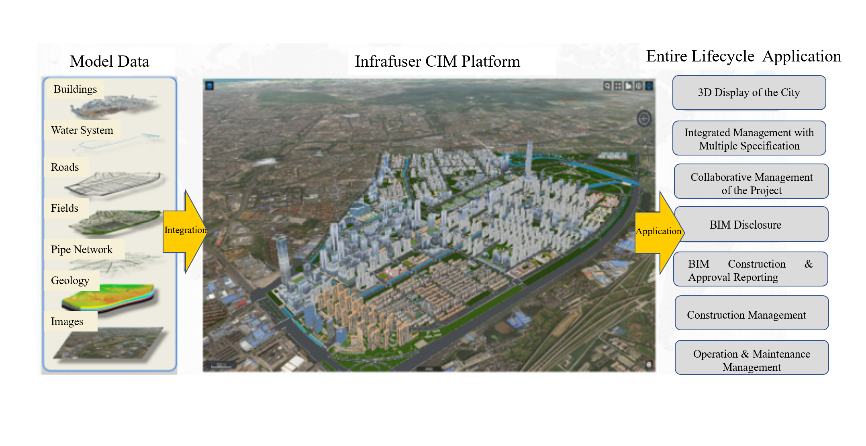
Task: Select the 3D Display of the City box
Action: click(748, 92)
